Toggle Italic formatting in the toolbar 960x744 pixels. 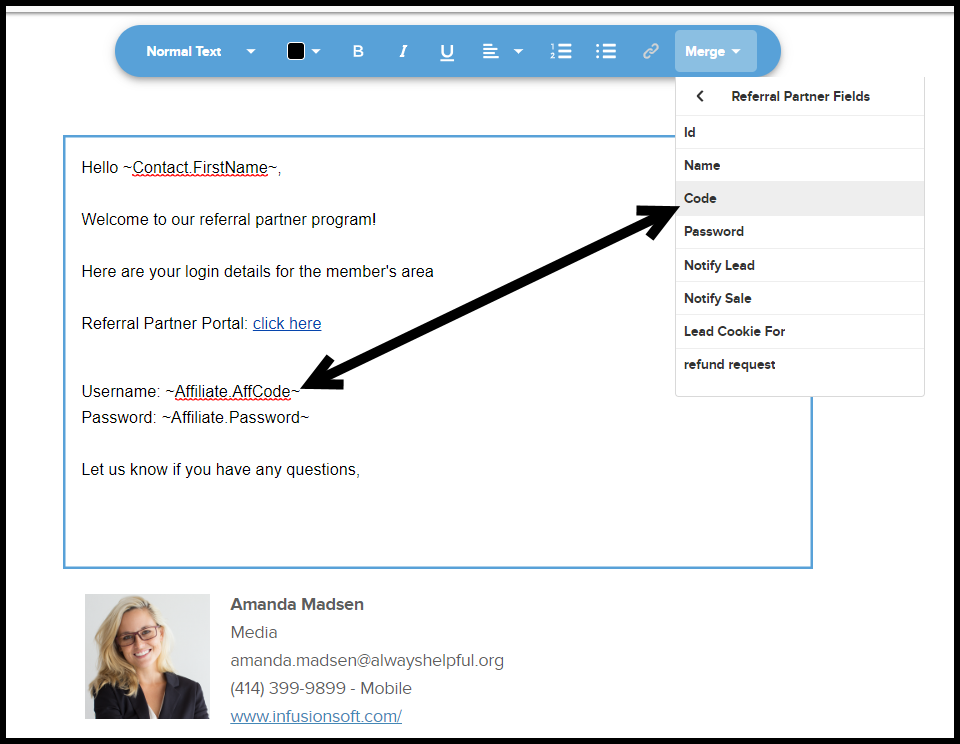coord(403,51)
